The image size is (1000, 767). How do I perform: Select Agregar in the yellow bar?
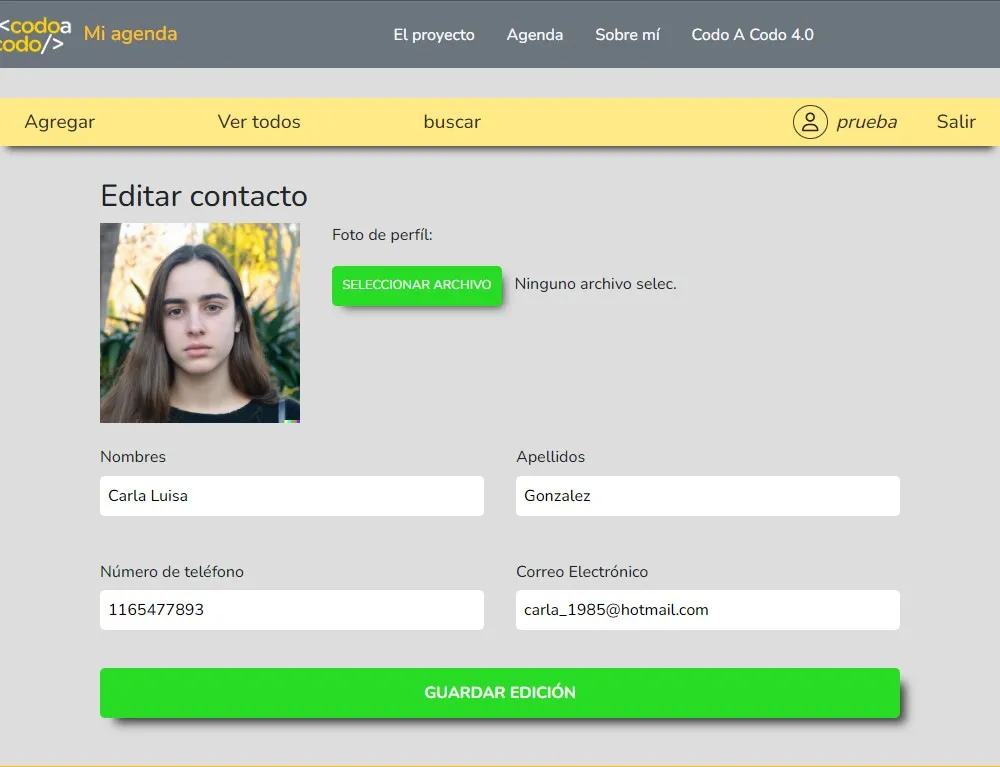pos(60,122)
